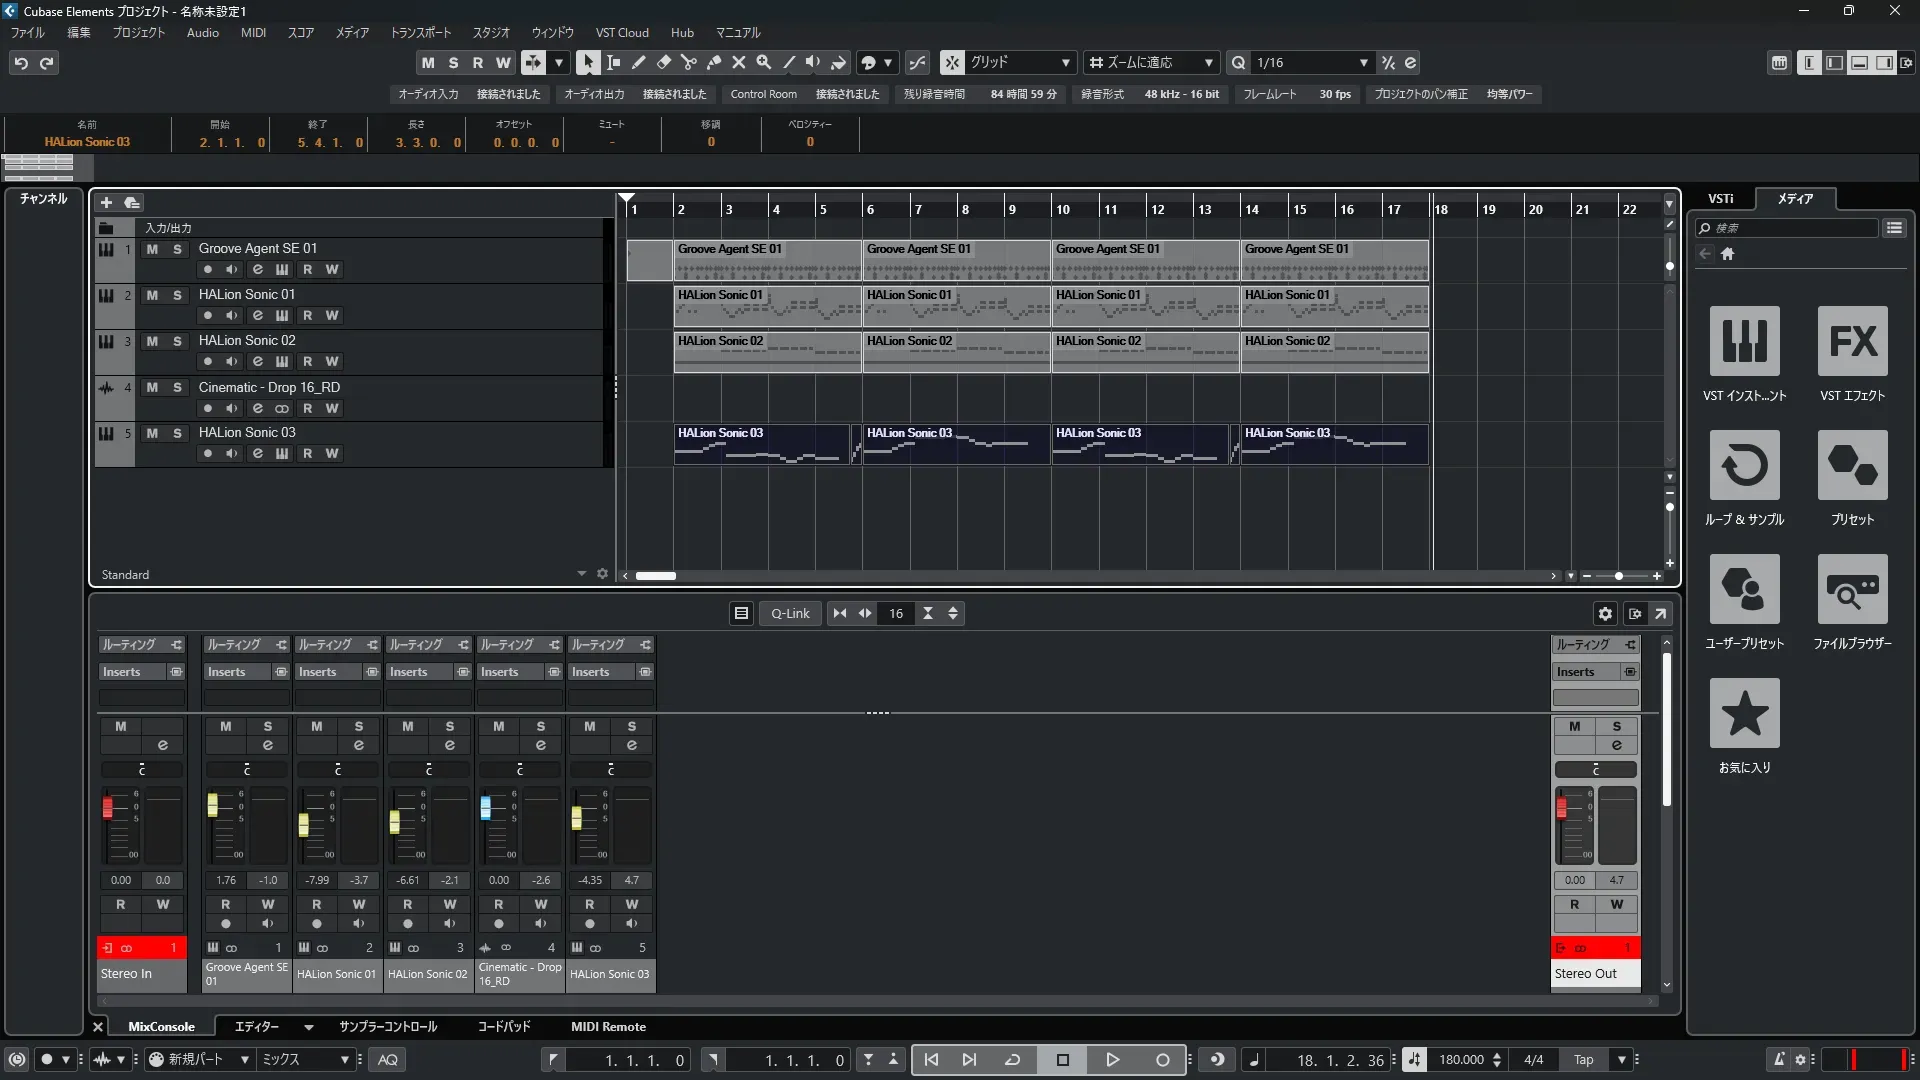Open VST Effects FX tile
The width and height of the screenshot is (1920, 1080).
(x=1852, y=342)
